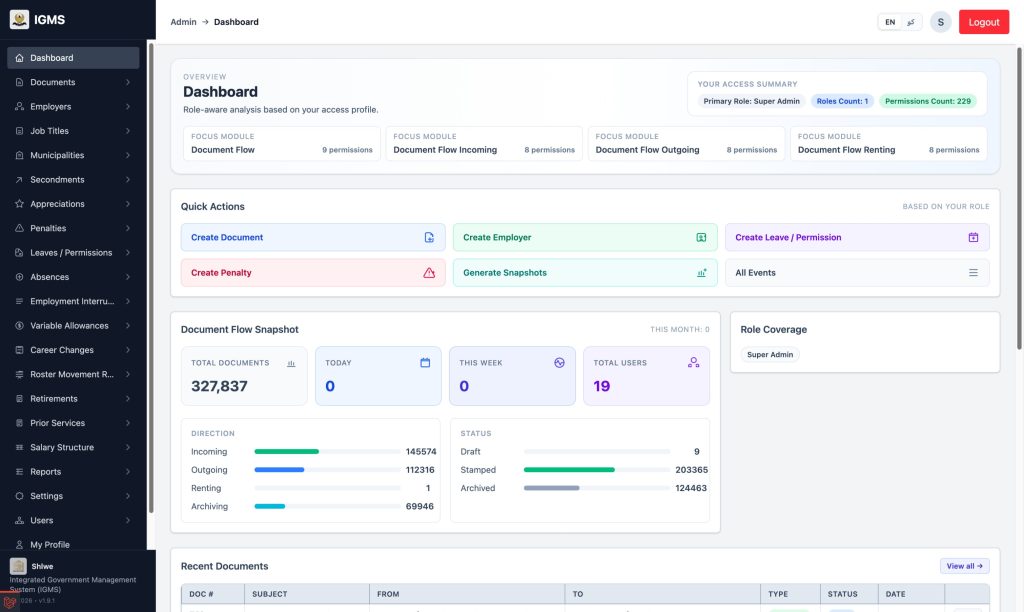Open View all recent documents link

point(965,566)
